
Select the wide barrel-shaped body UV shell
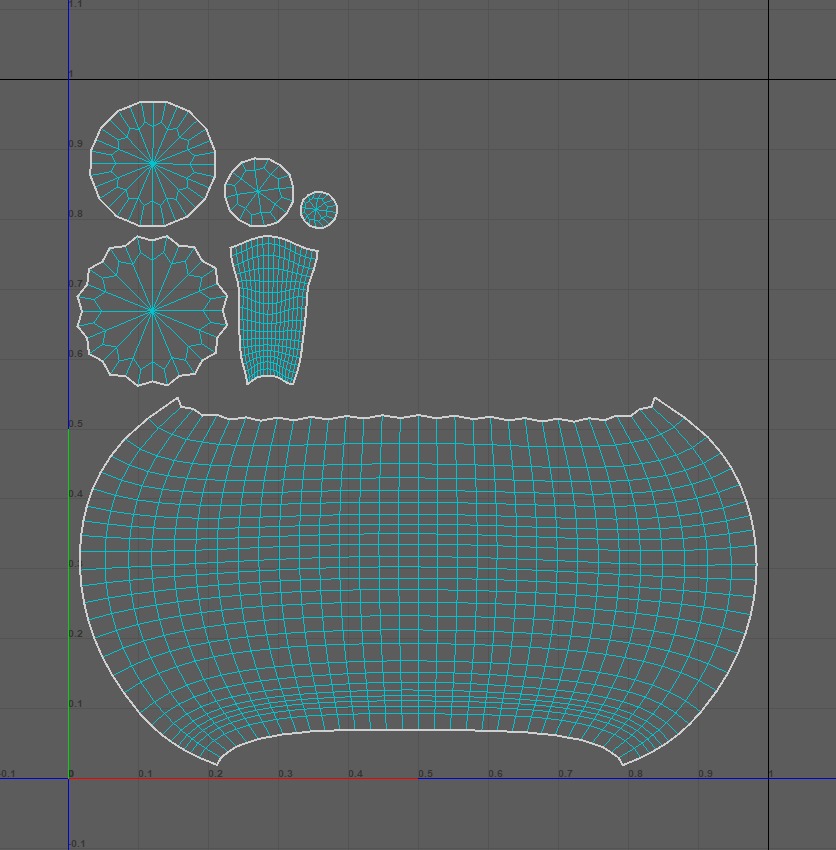pyautogui.click(x=419, y=580)
